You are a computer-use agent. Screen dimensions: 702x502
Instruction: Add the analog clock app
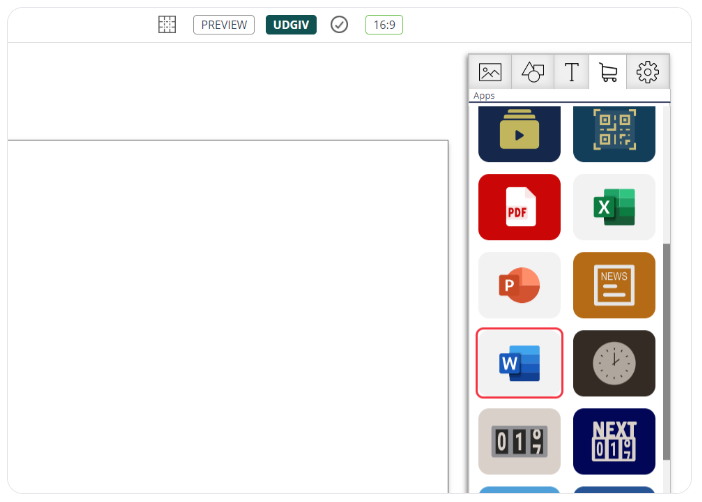point(614,363)
